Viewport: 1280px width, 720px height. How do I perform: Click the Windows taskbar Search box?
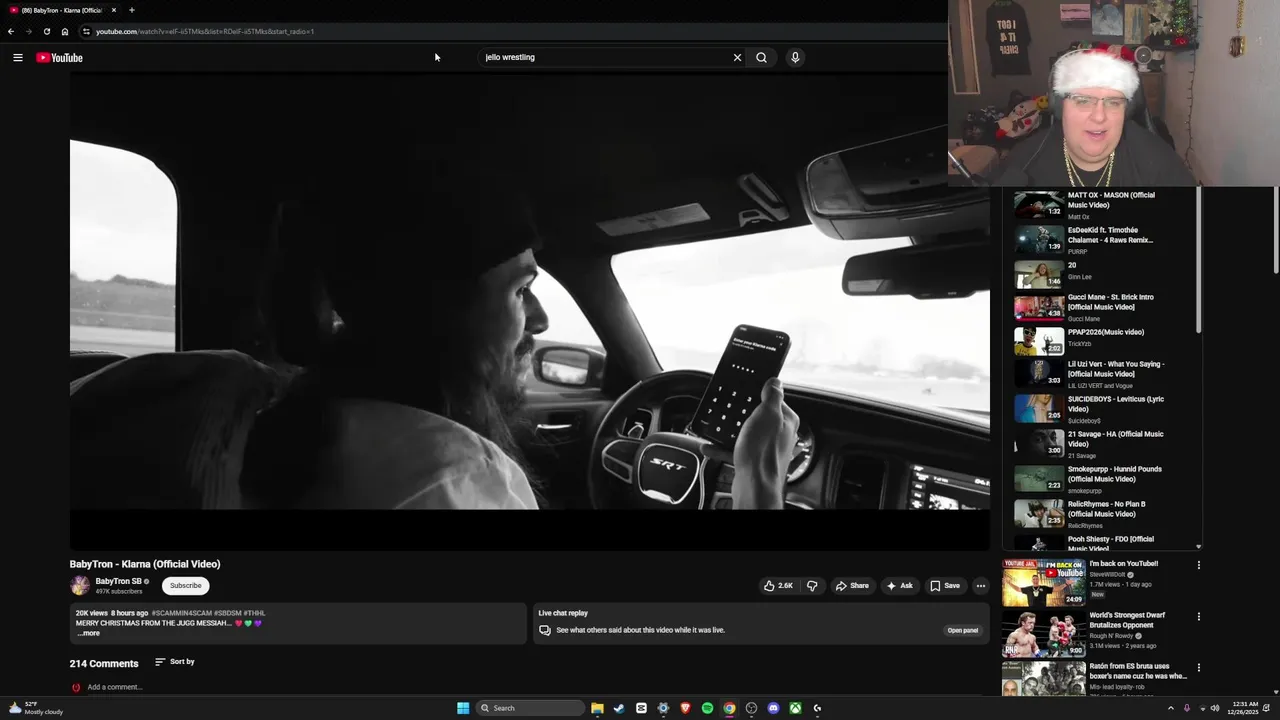pos(530,708)
